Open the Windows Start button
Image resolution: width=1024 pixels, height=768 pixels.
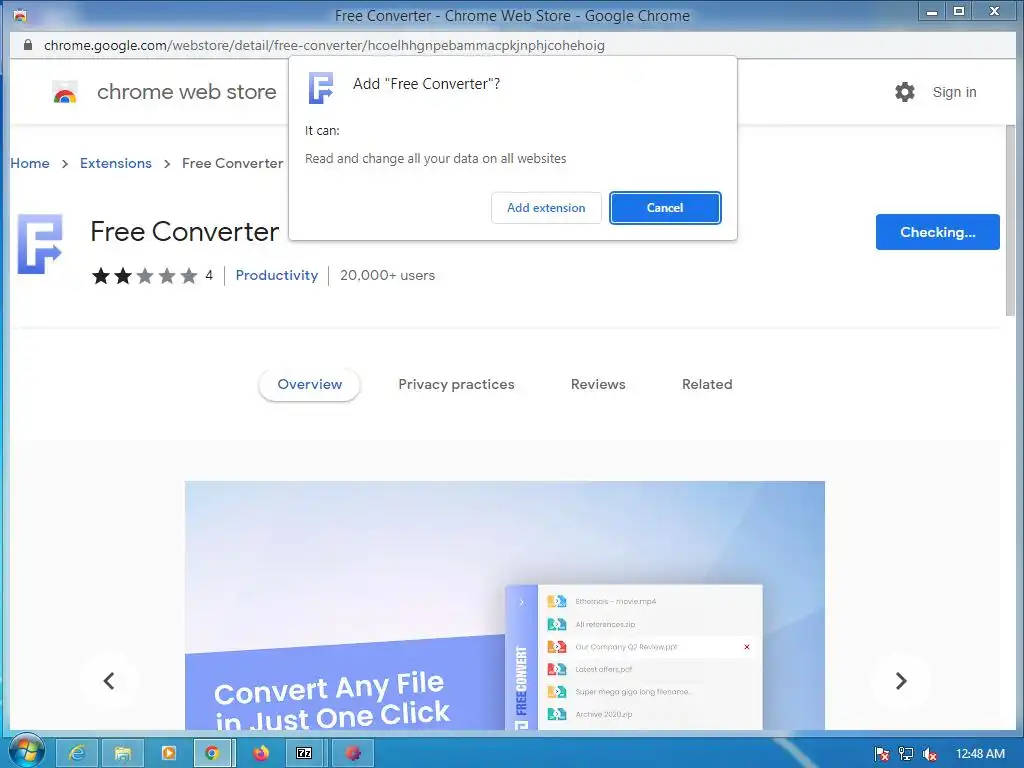pos(27,750)
